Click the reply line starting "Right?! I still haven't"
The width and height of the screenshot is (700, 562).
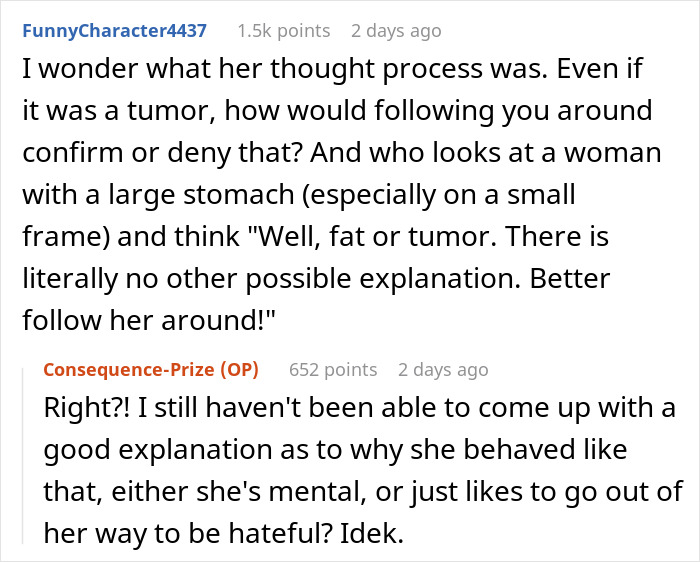359,408
